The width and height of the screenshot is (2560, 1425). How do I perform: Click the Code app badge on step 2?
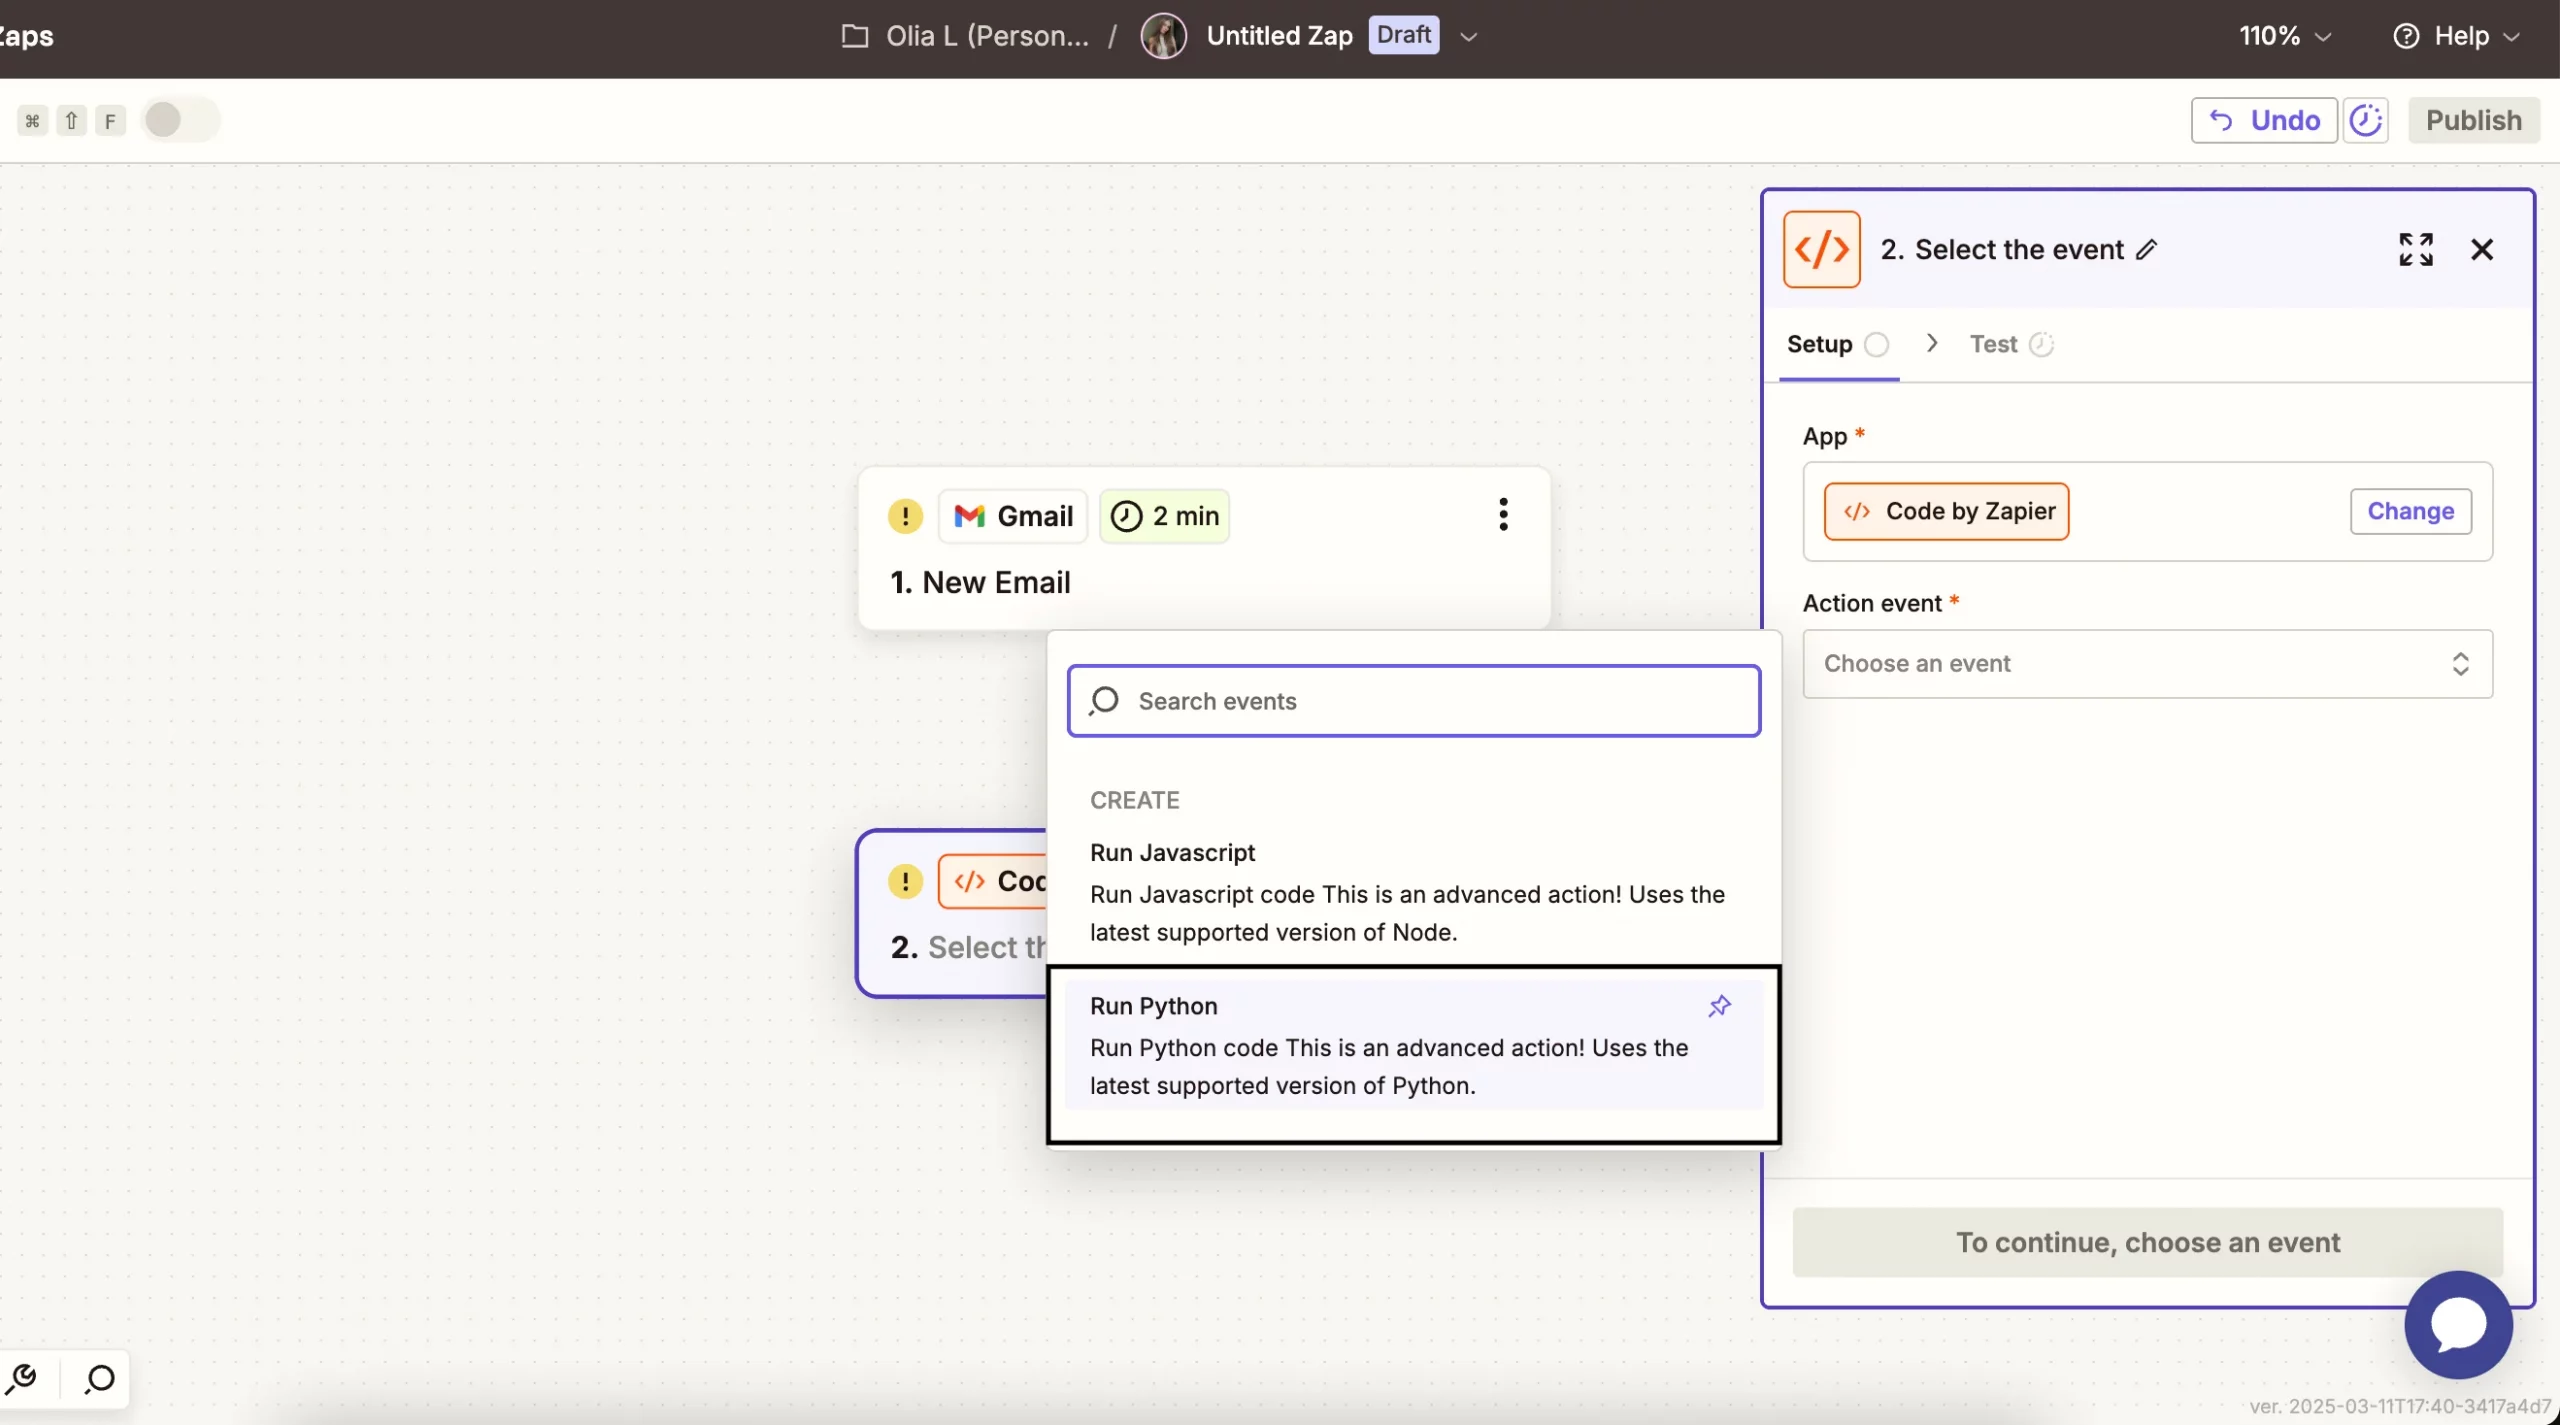tap(993, 881)
